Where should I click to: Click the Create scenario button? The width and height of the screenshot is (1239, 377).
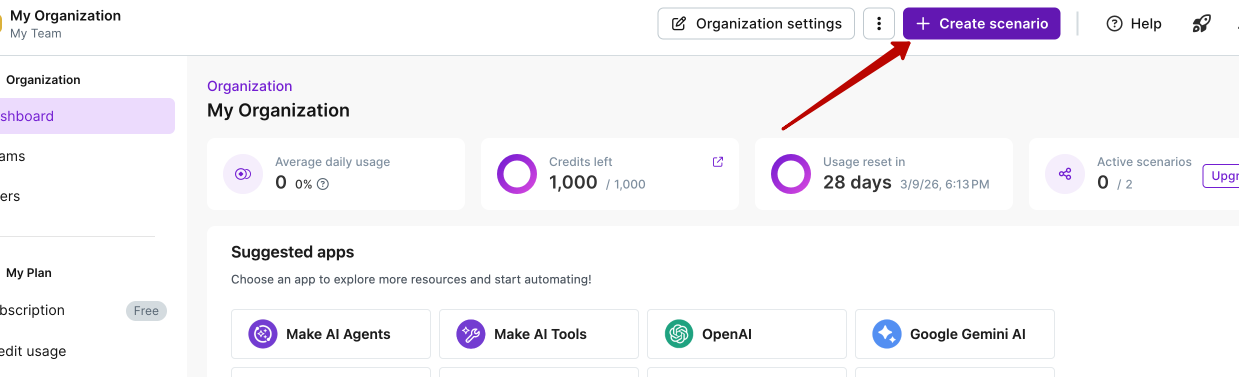(x=982, y=23)
